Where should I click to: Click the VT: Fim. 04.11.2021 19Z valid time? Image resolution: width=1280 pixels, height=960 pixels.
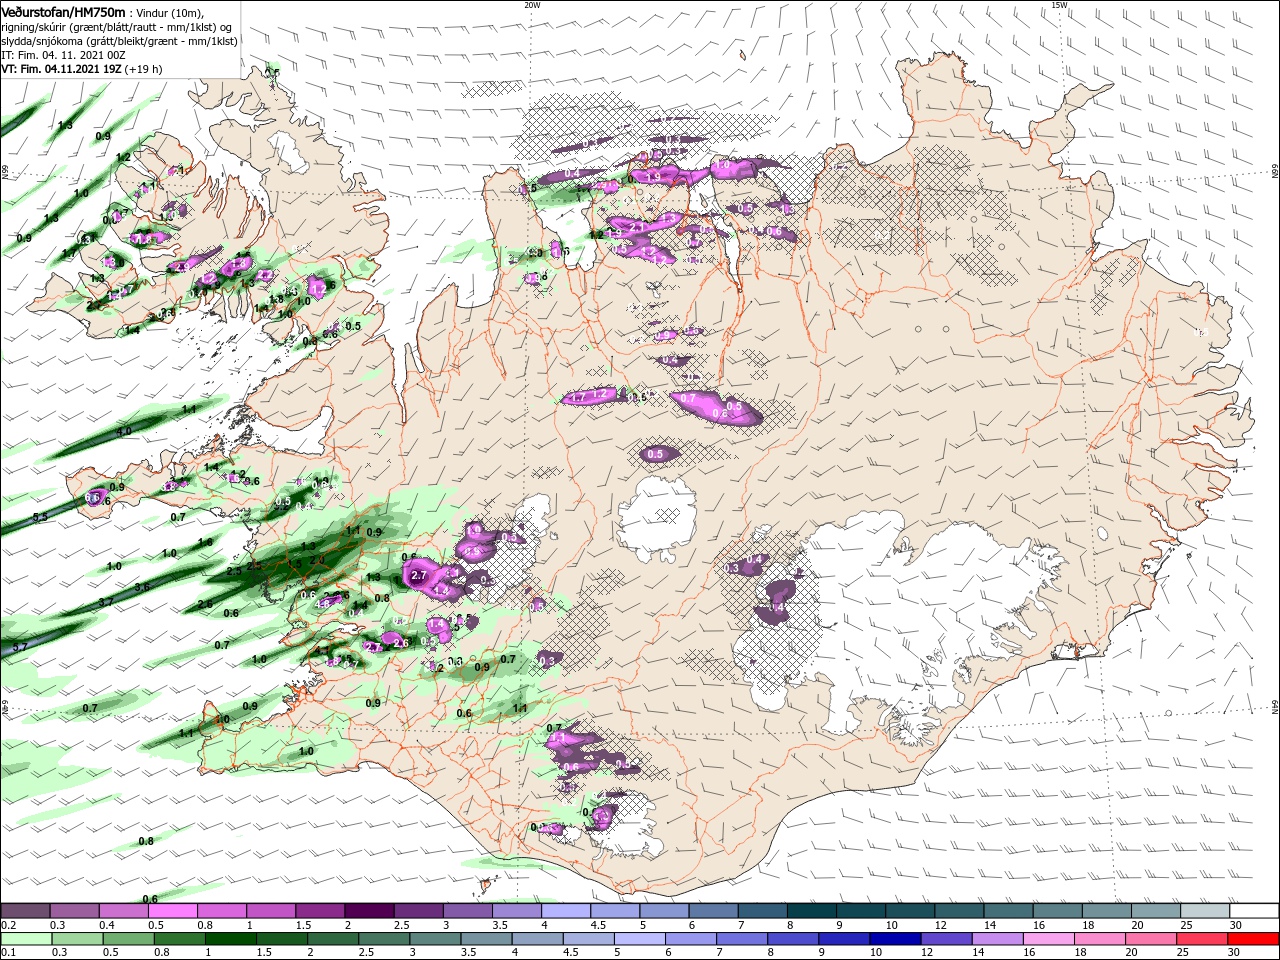pyautogui.click(x=60, y=69)
